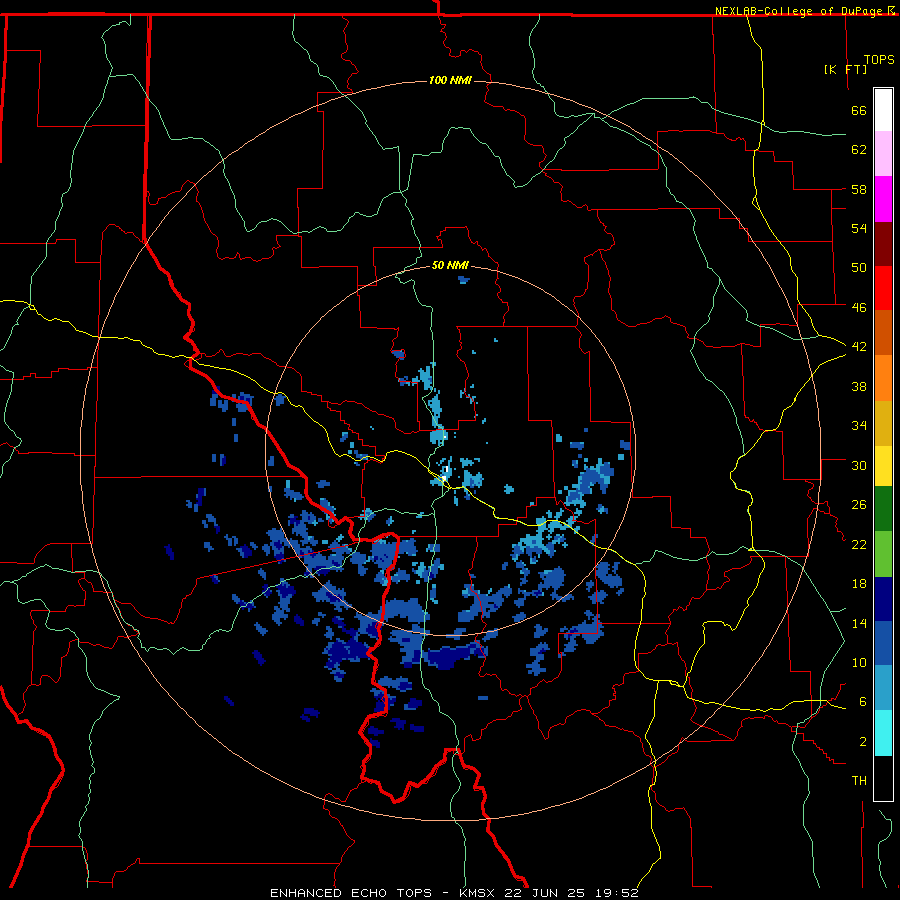The width and height of the screenshot is (900, 900).
Task: Click the '10' legend value
Action: tap(859, 663)
